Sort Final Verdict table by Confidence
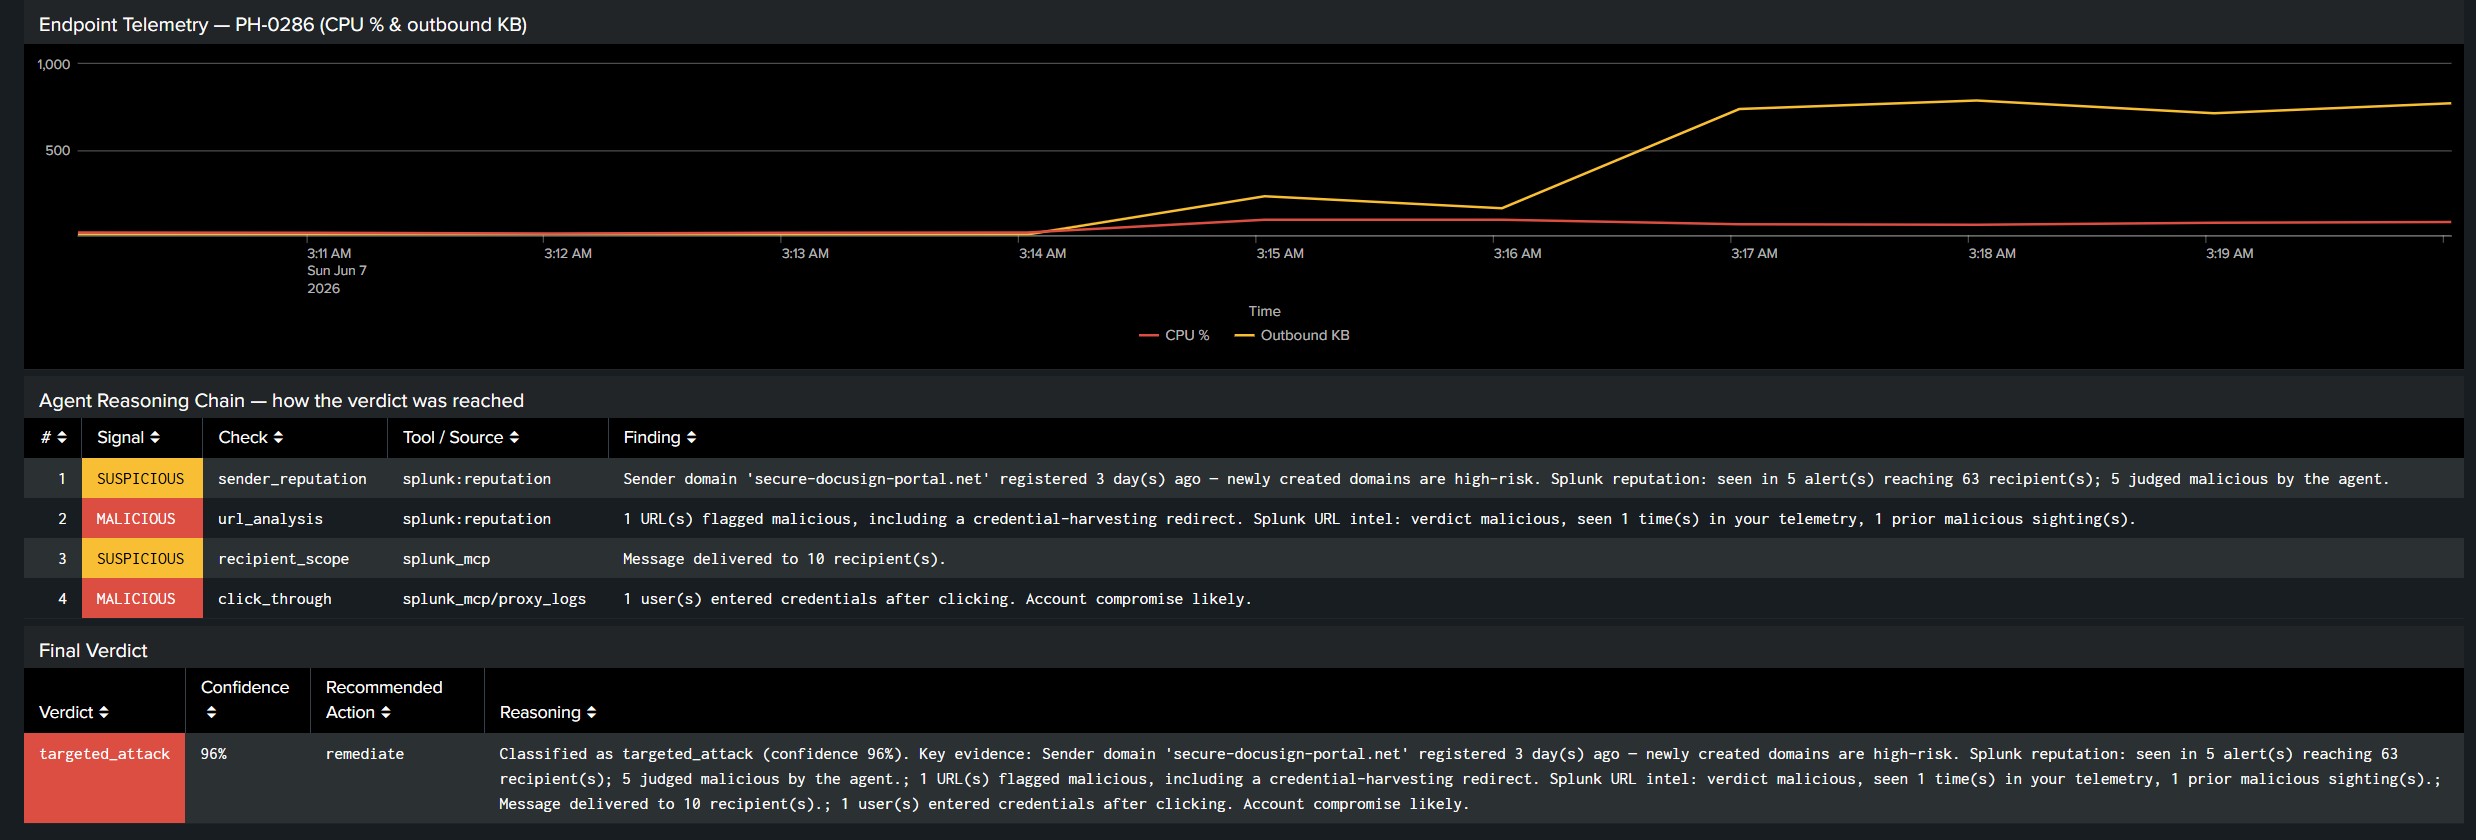The image size is (2476, 840). [x=245, y=699]
